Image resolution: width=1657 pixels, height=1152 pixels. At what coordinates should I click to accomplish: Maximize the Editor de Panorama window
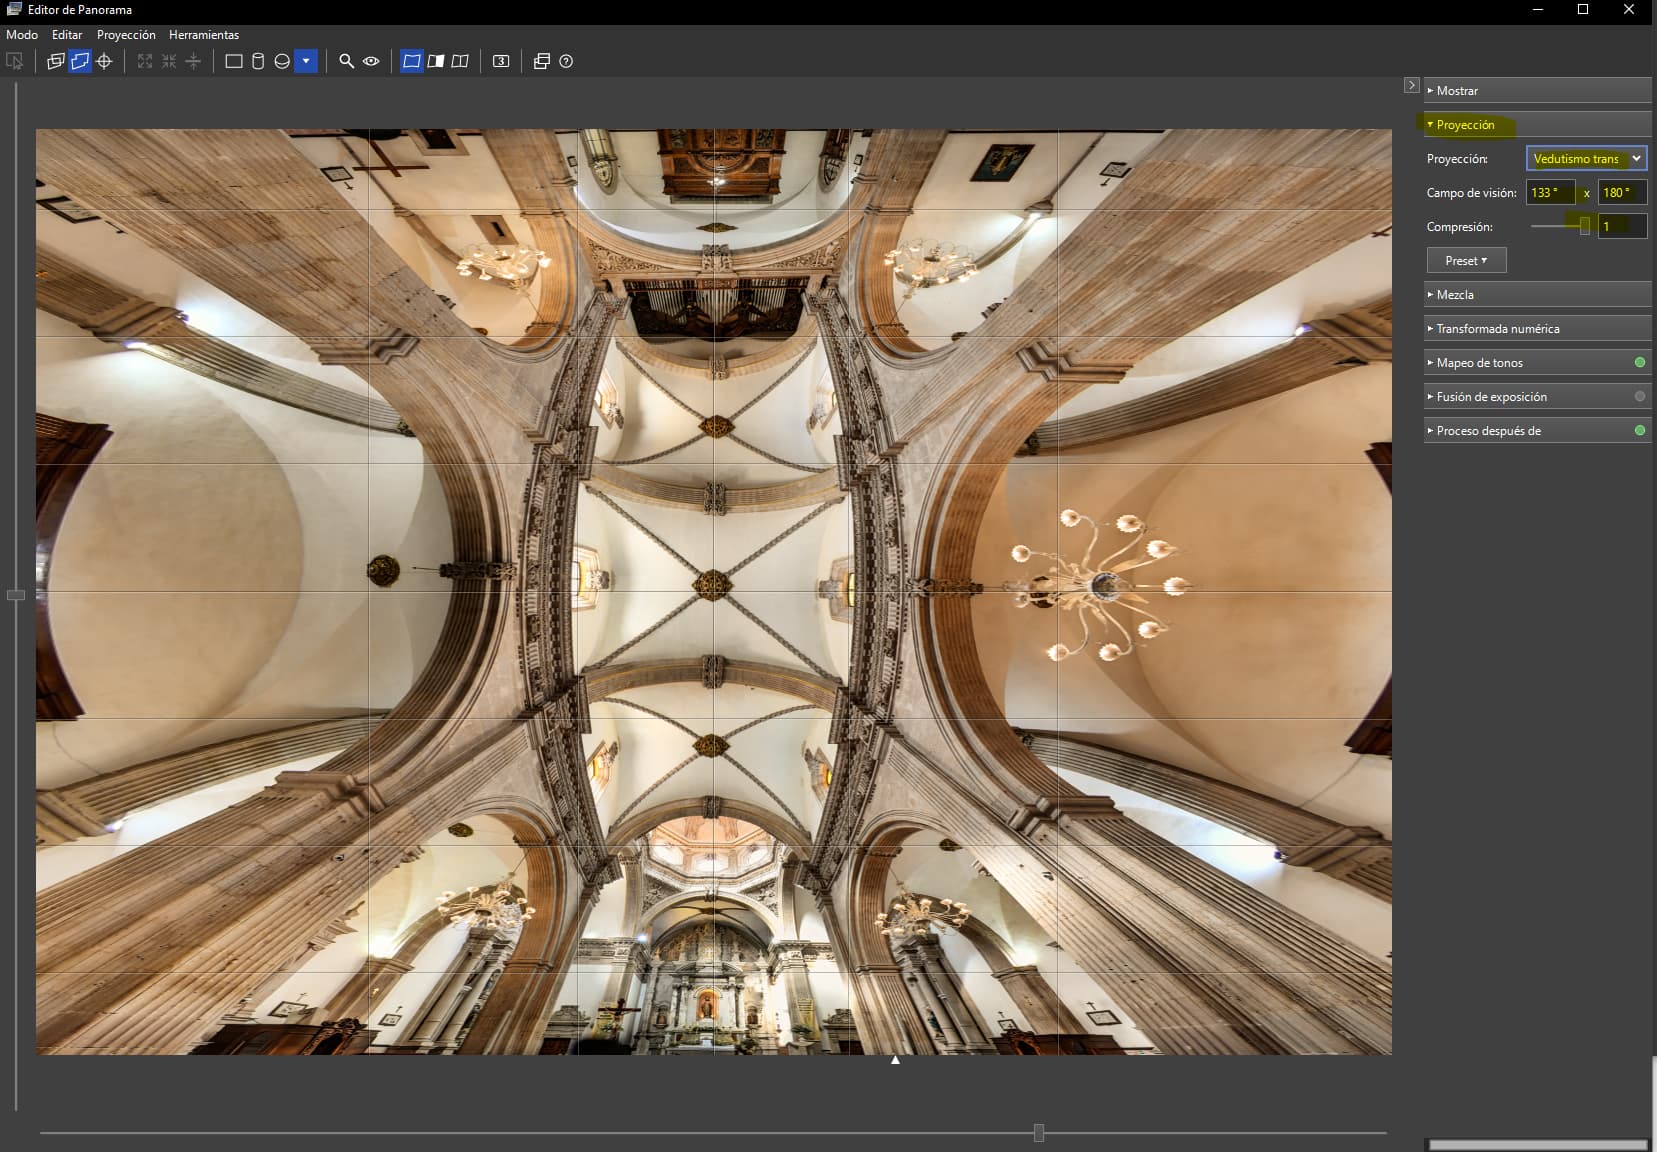click(x=1583, y=9)
